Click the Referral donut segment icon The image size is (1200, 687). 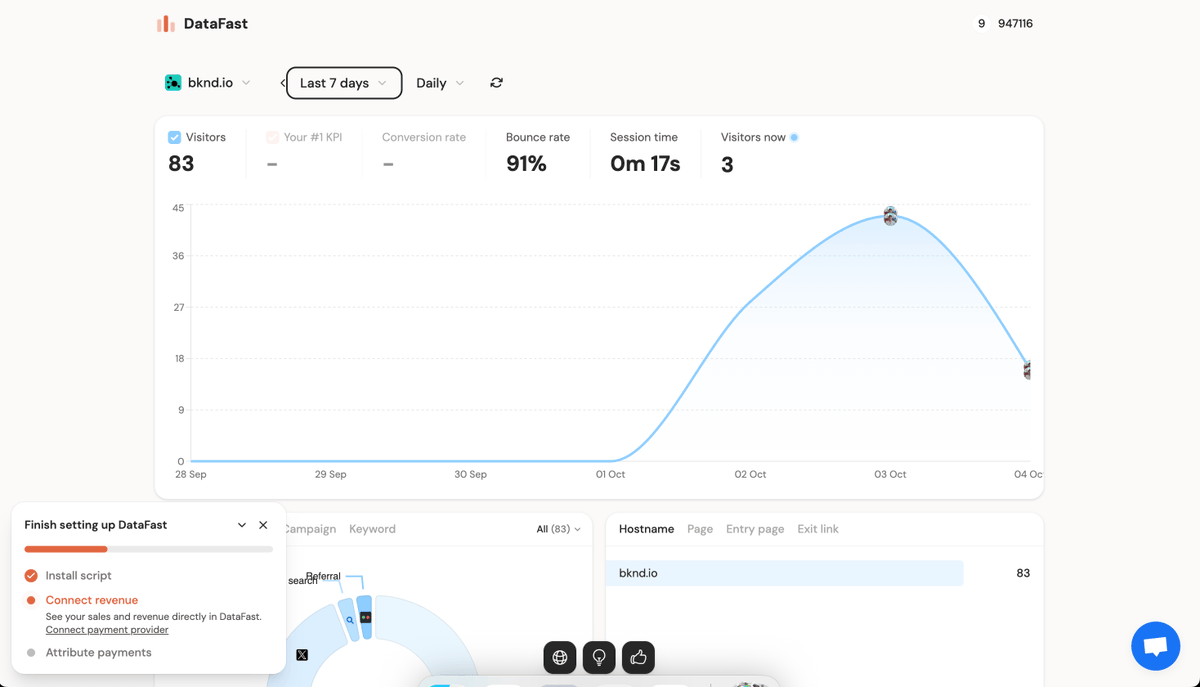pyautogui.click(x=365, y=618)
